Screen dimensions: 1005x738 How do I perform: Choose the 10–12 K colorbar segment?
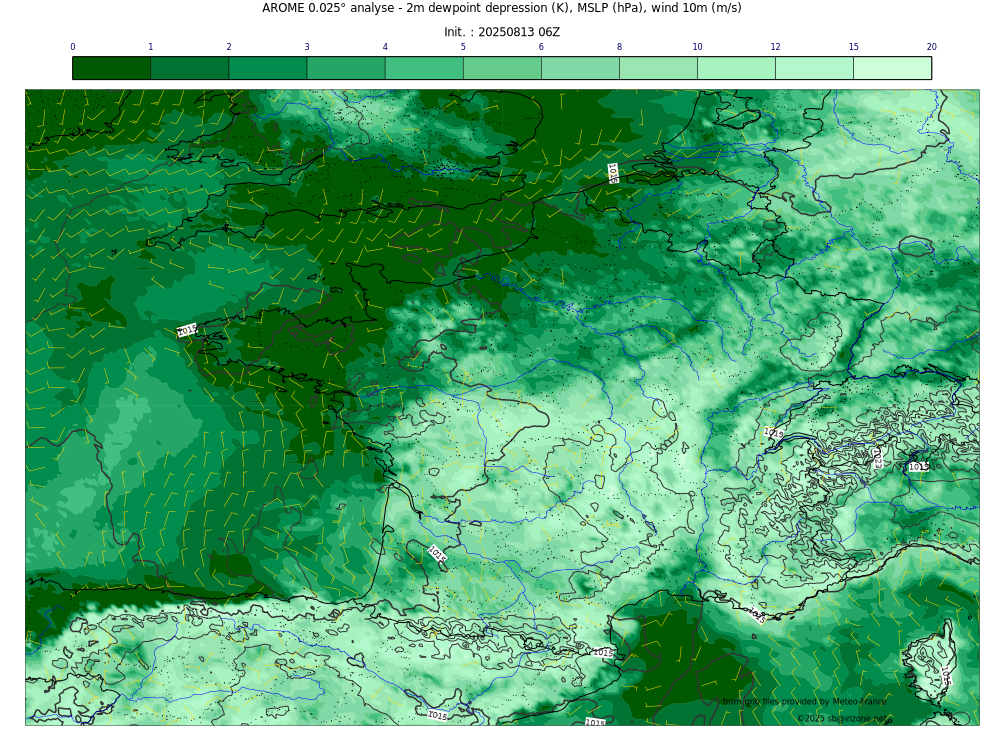point(736,68)
